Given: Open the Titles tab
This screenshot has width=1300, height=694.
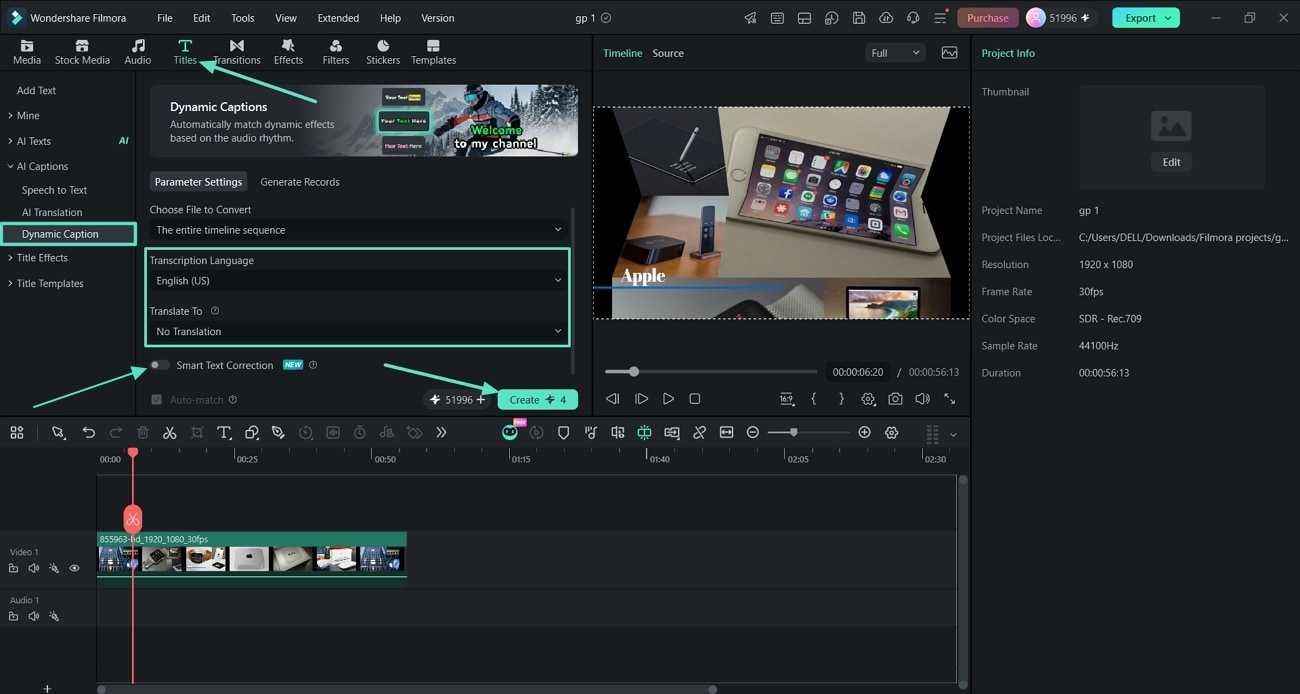Looking at the screenshot, I should [185, 52].
